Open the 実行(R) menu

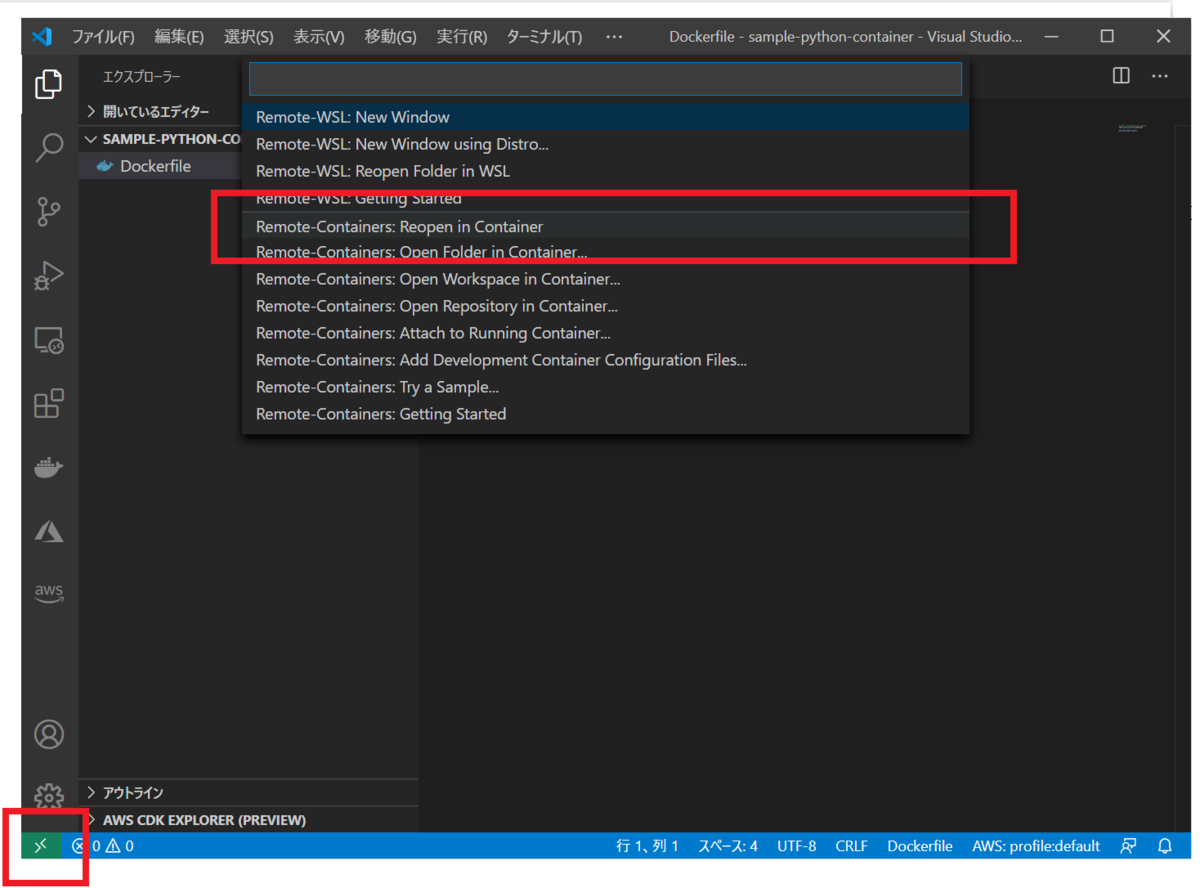pyautogui.click(x=462, y=37)
